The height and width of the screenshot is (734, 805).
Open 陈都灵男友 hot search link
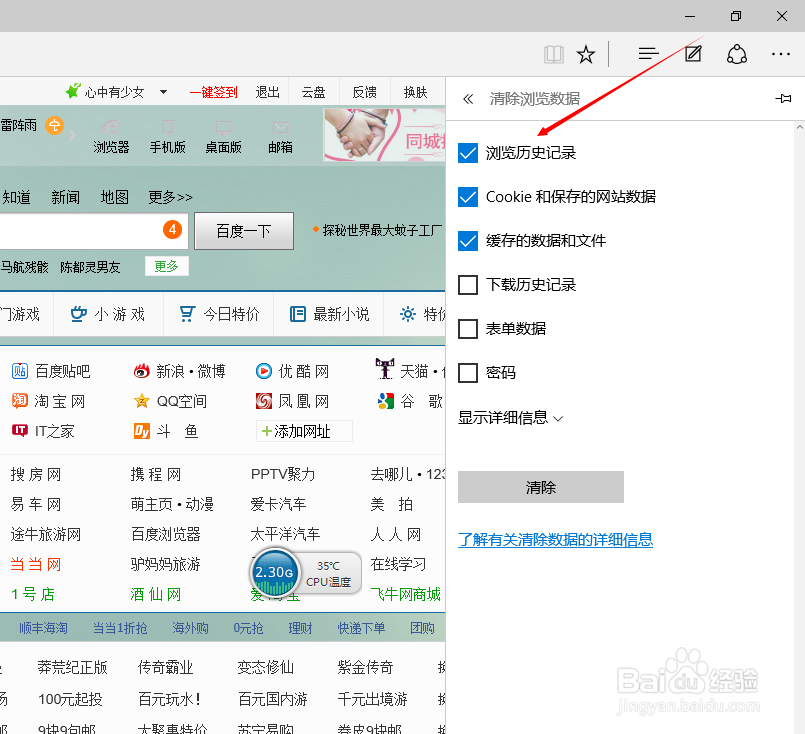[x=90, y=267]
